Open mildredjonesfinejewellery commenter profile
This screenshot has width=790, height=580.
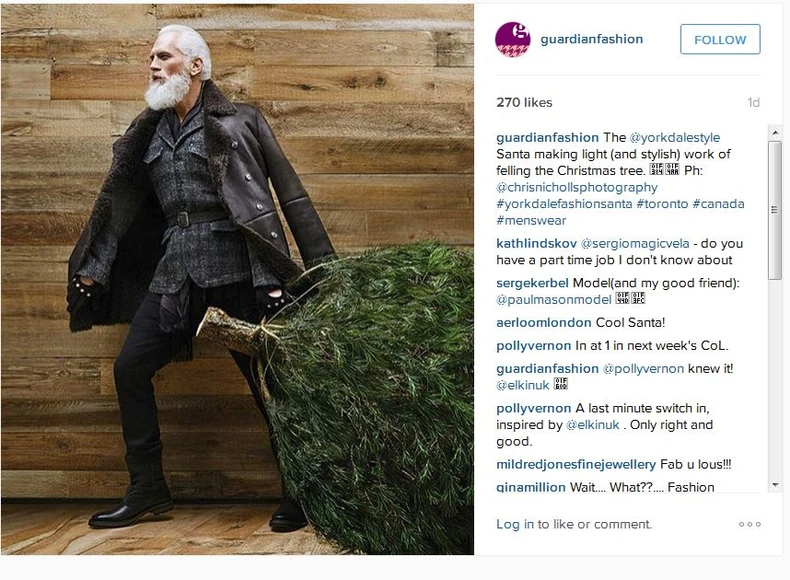(576, 465)
